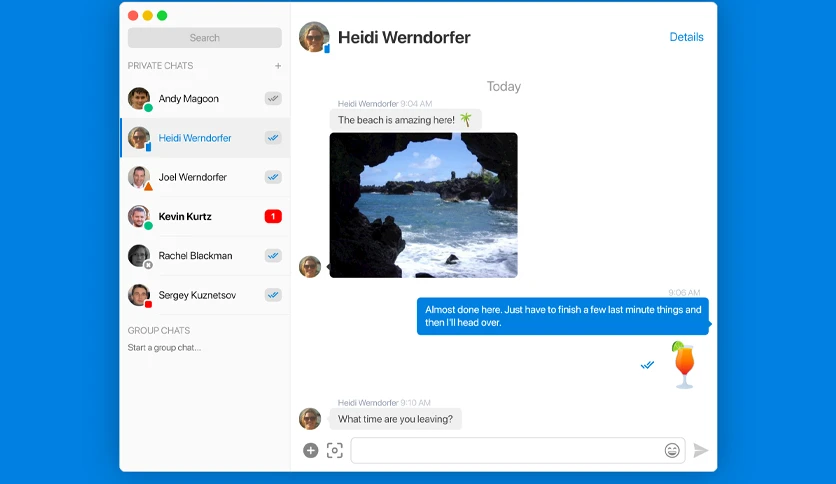The height and width of the screenshot is (484, 836).
Task: Open chat with Andy Magoon
Action: [205, 99]
